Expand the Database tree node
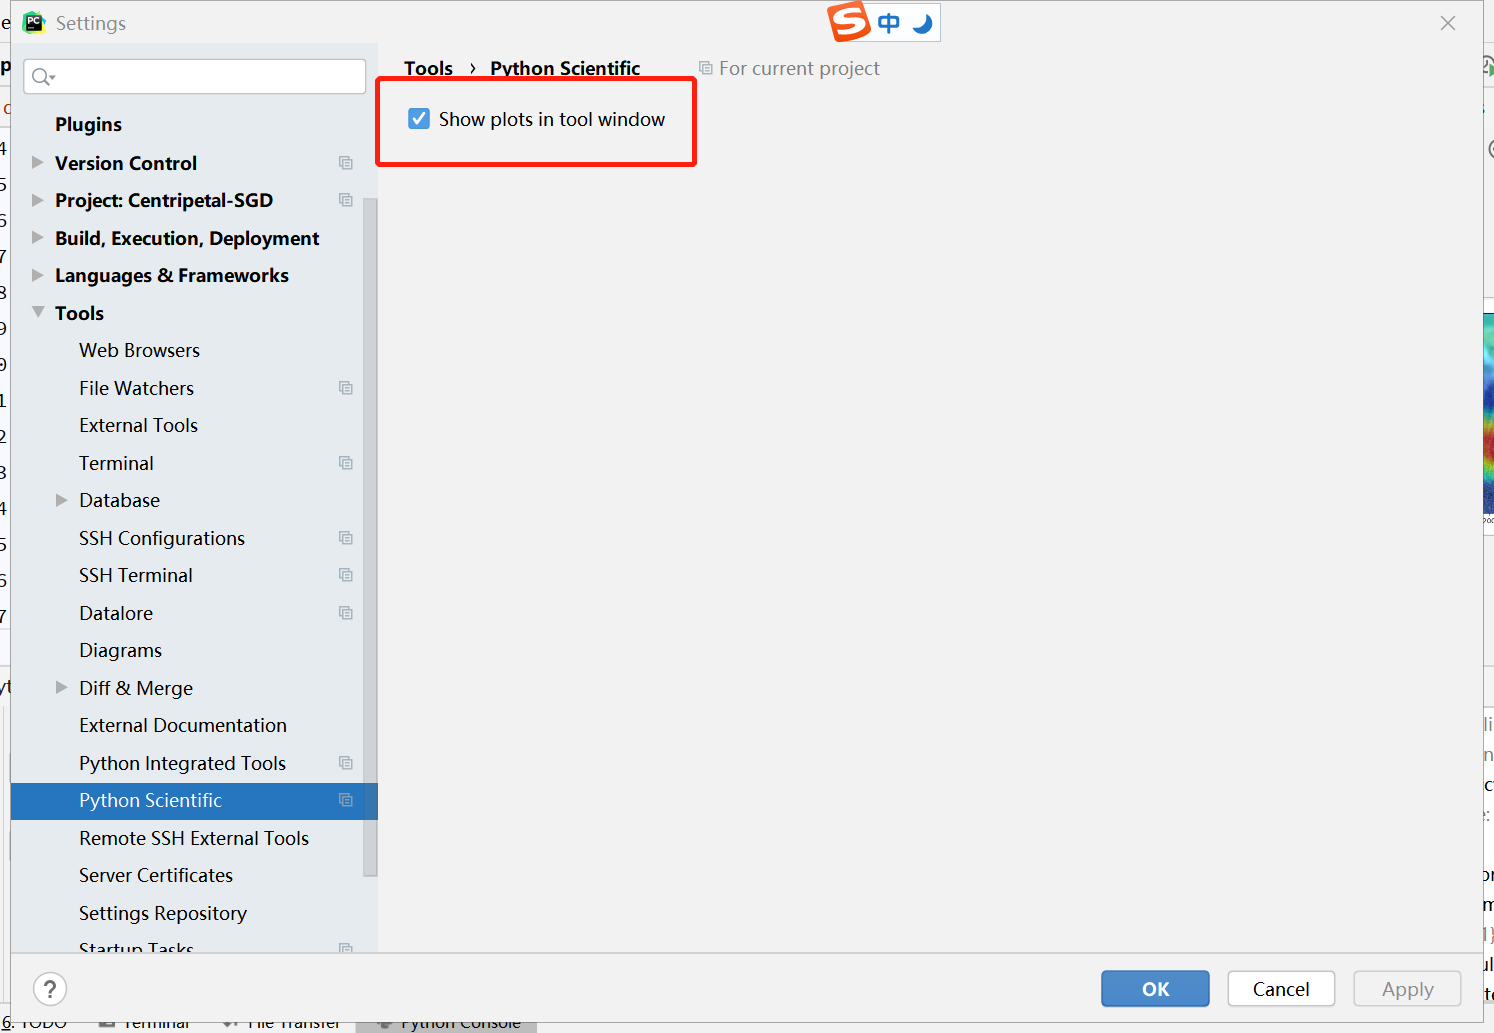Image resolution: width=1494 pixels, height=1033 pixels. (x=61, y=500)
